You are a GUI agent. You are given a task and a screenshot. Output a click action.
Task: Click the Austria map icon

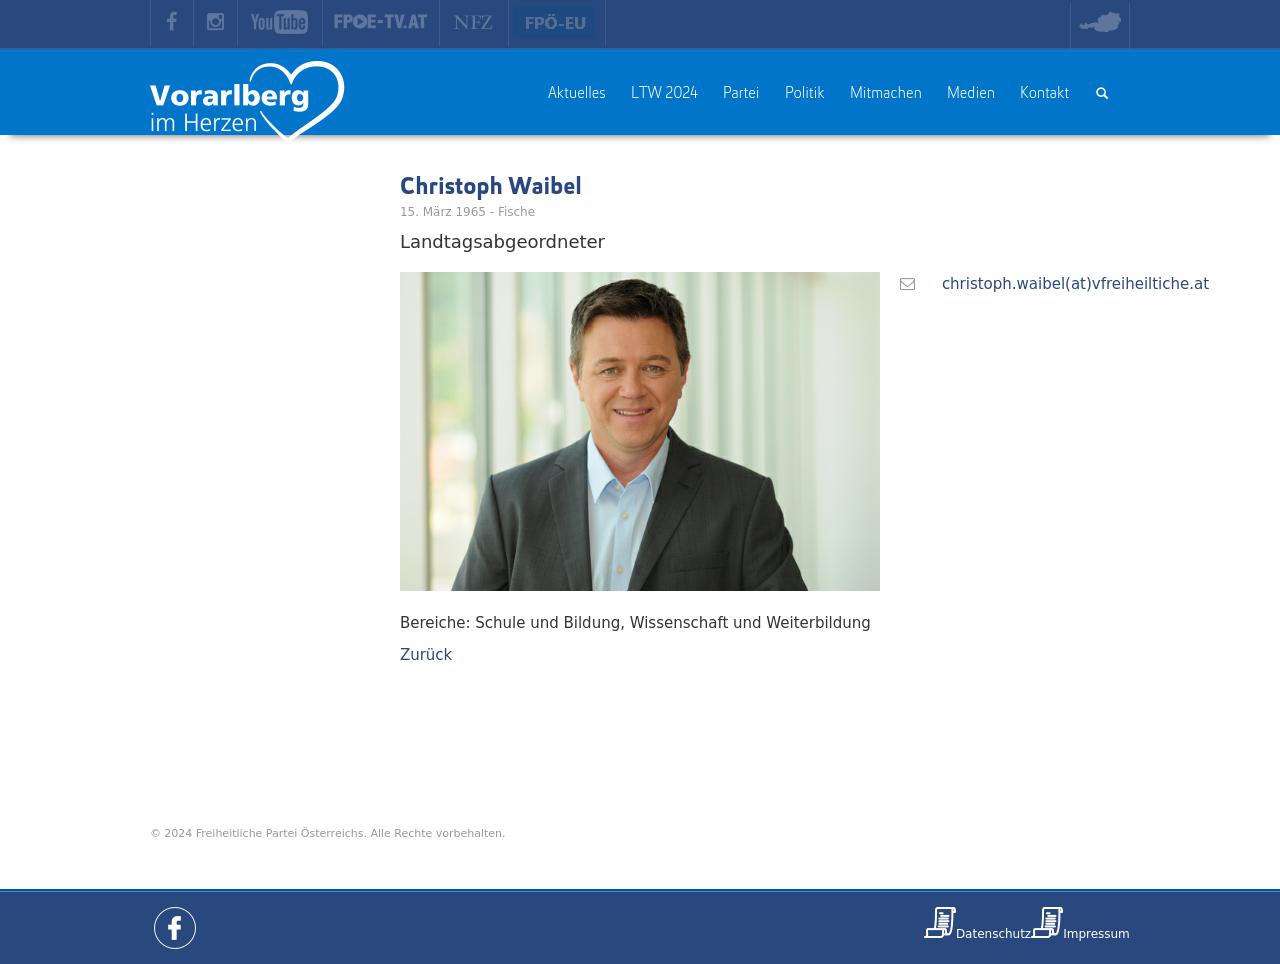click(1100, 22)
